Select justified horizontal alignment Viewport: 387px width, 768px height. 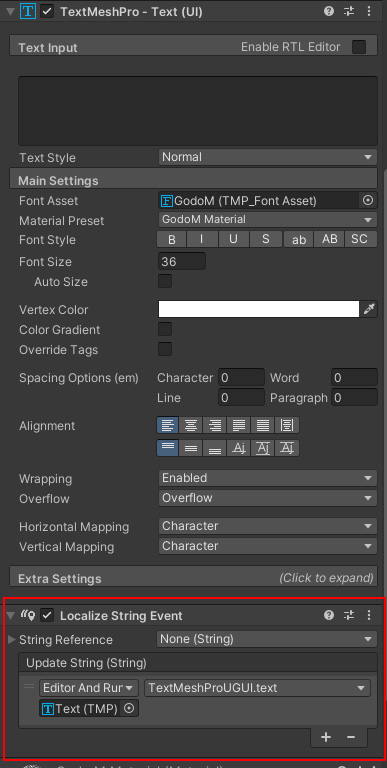point(239,425)
